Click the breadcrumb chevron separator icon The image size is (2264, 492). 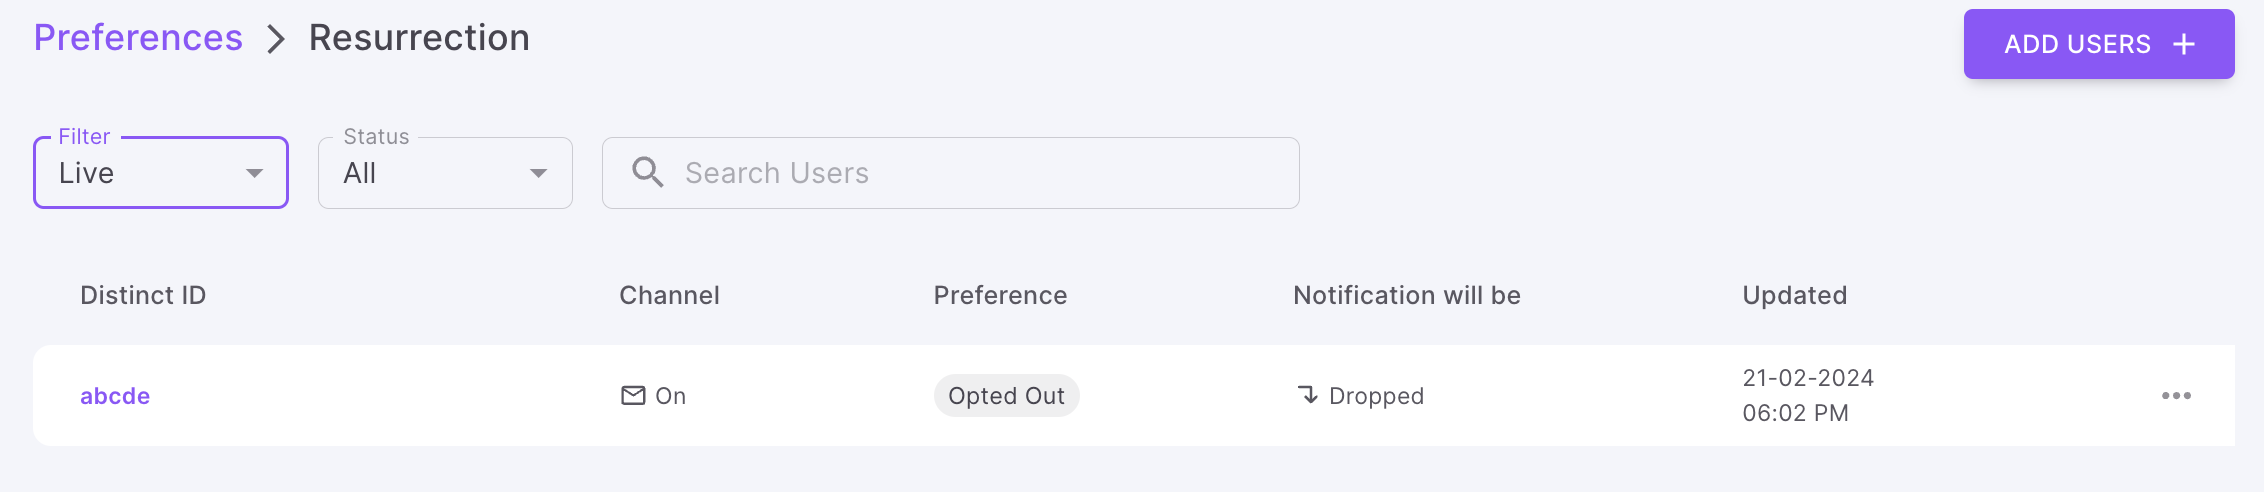point(276,40)
